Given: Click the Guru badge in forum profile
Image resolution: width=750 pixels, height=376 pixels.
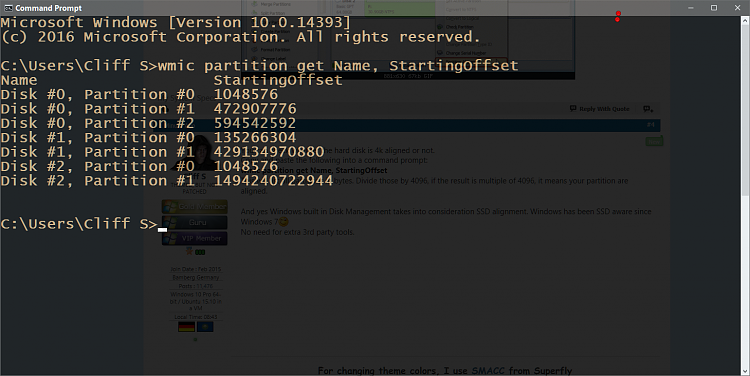Looking at the screenshot, I should point(195,222).
